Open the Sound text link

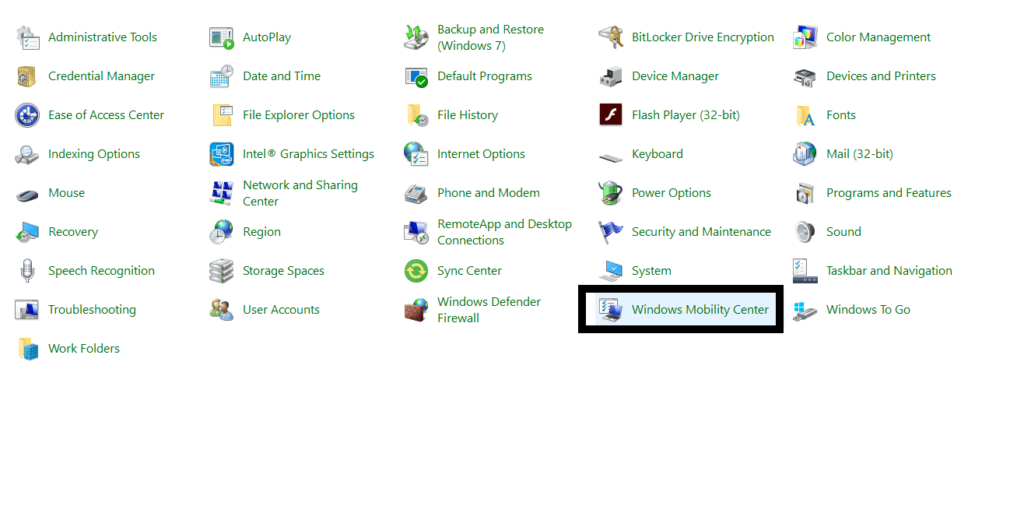tap(844, 232)
